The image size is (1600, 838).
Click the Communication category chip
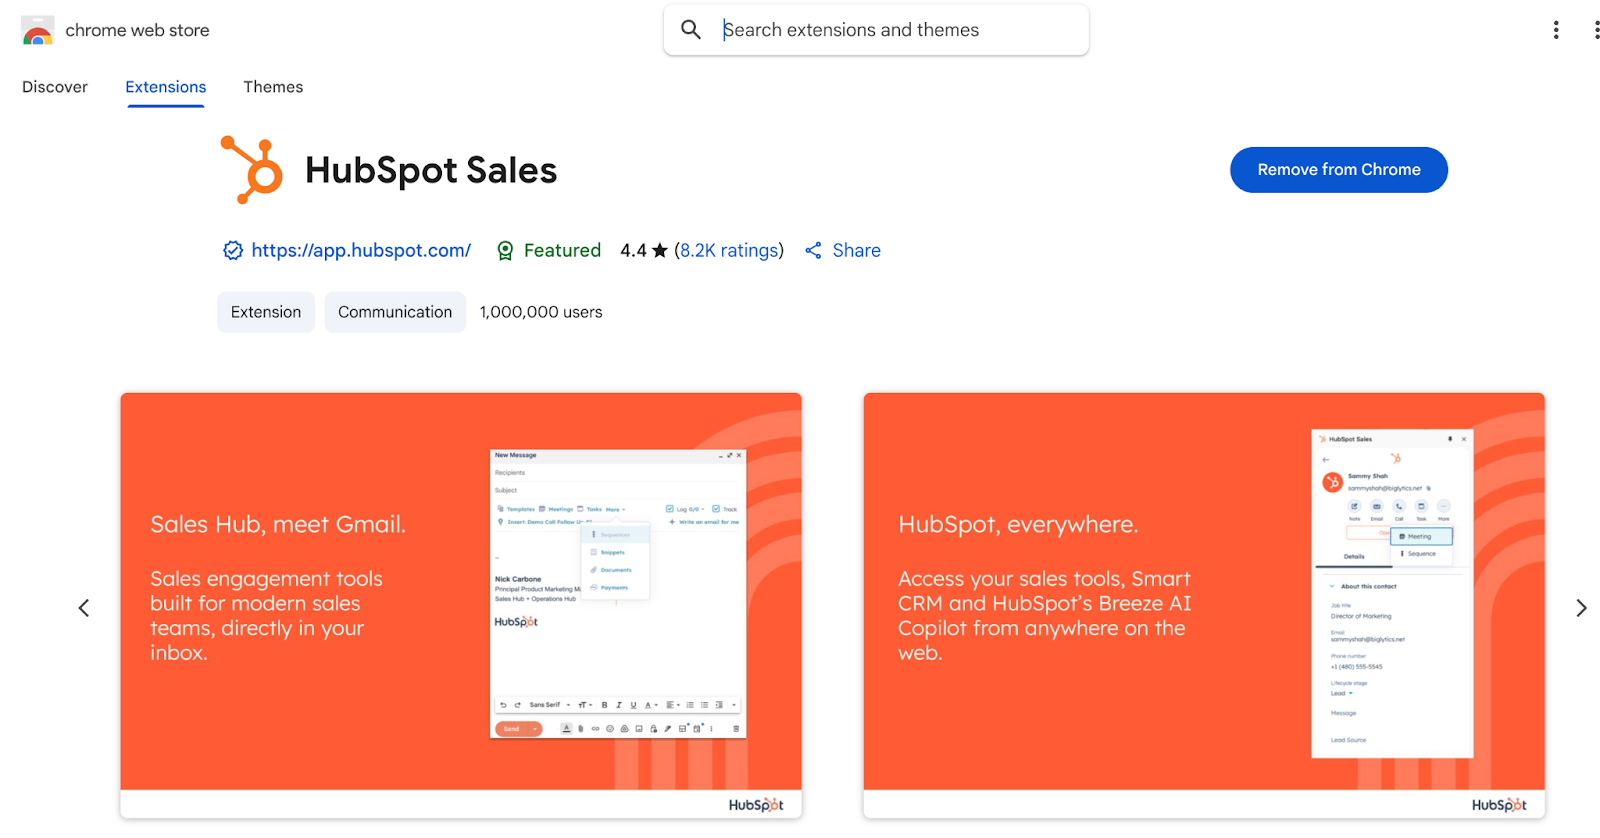coord(395,312)
